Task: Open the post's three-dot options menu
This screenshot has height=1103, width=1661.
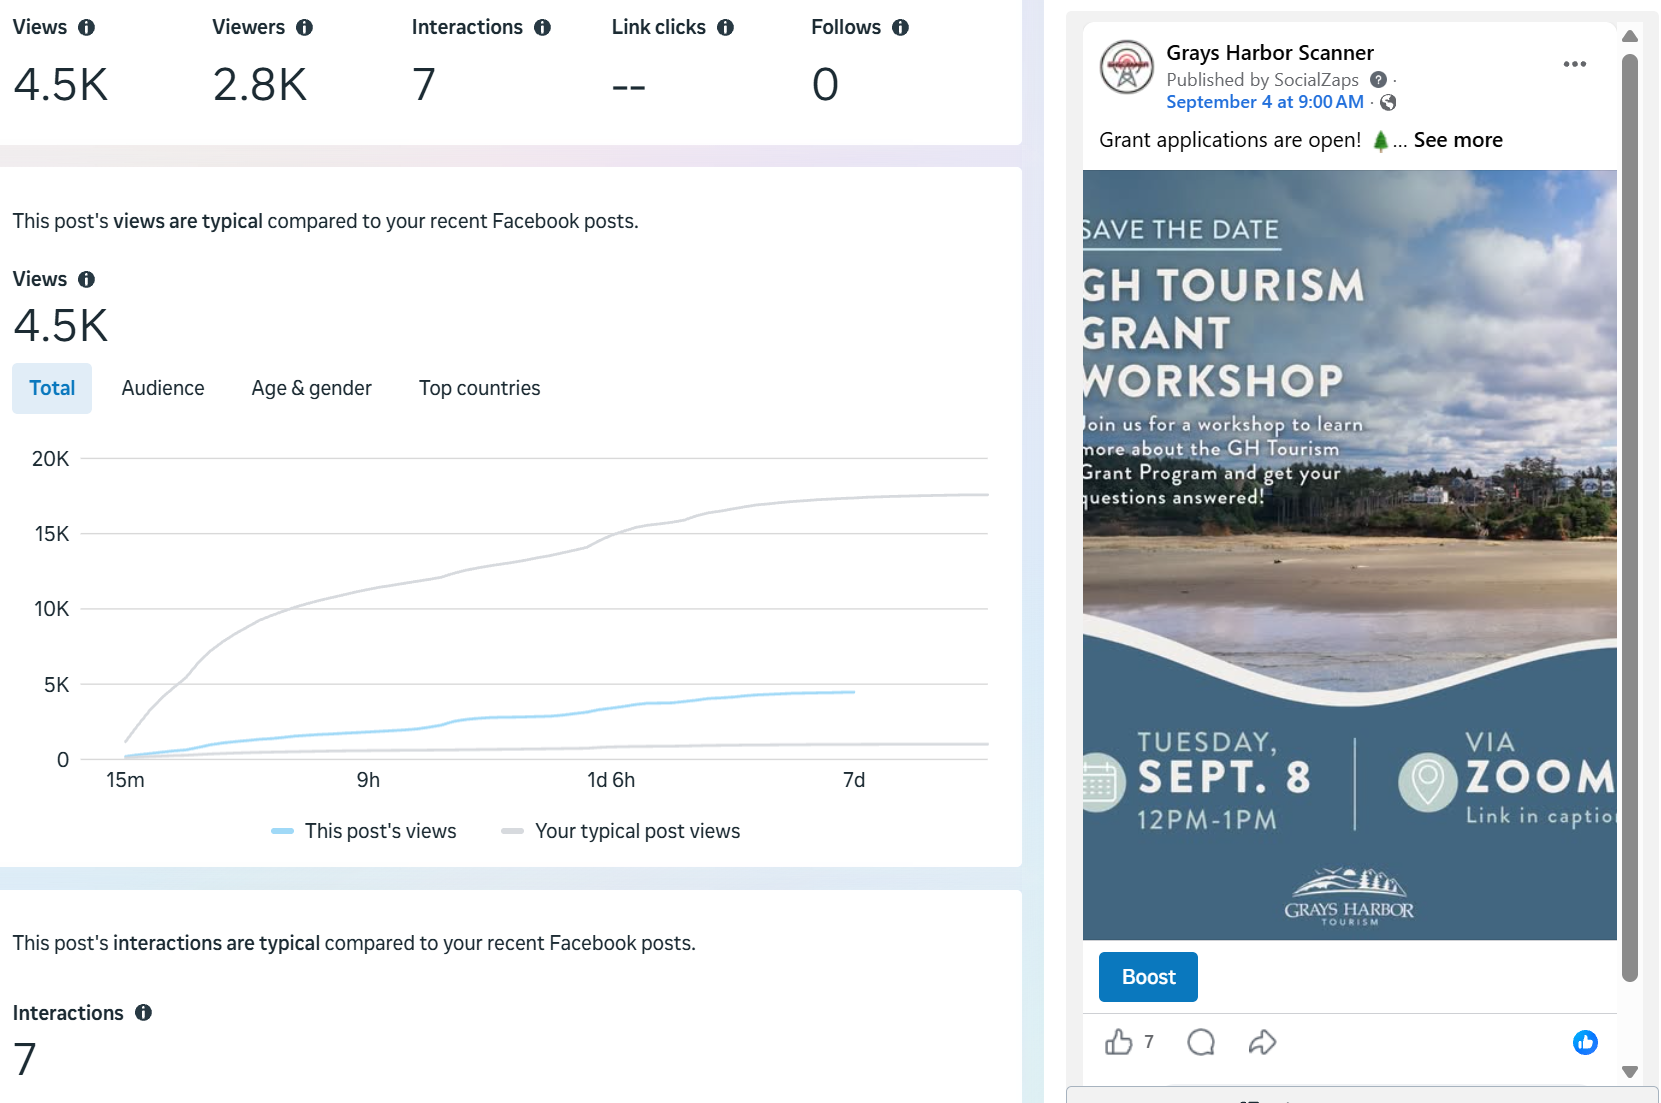Action: pos(1574,64)
